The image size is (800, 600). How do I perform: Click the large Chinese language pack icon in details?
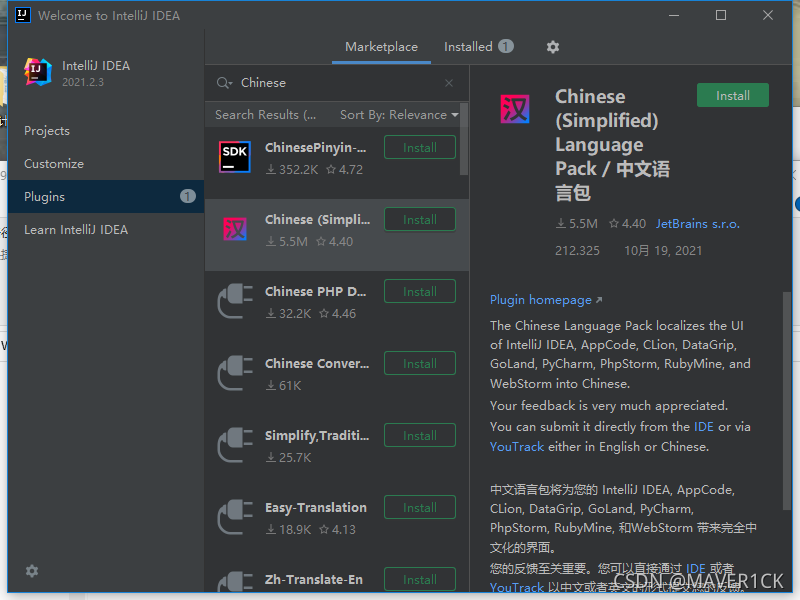point(515,109)
